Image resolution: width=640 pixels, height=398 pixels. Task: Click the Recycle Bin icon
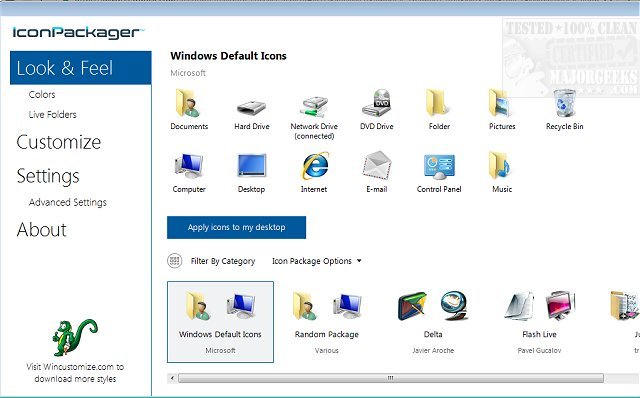(564, 103)
